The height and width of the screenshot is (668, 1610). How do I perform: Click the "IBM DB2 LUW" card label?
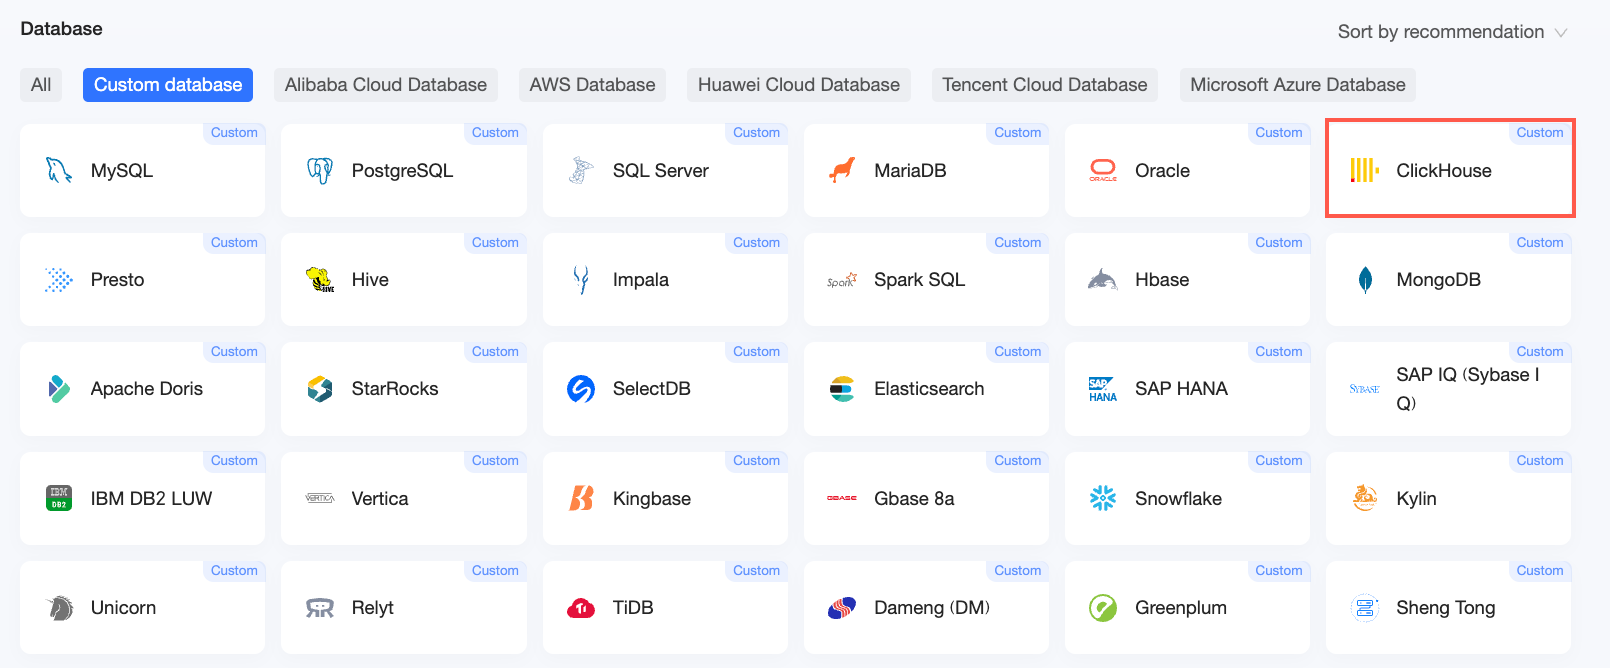coord(152,498)
